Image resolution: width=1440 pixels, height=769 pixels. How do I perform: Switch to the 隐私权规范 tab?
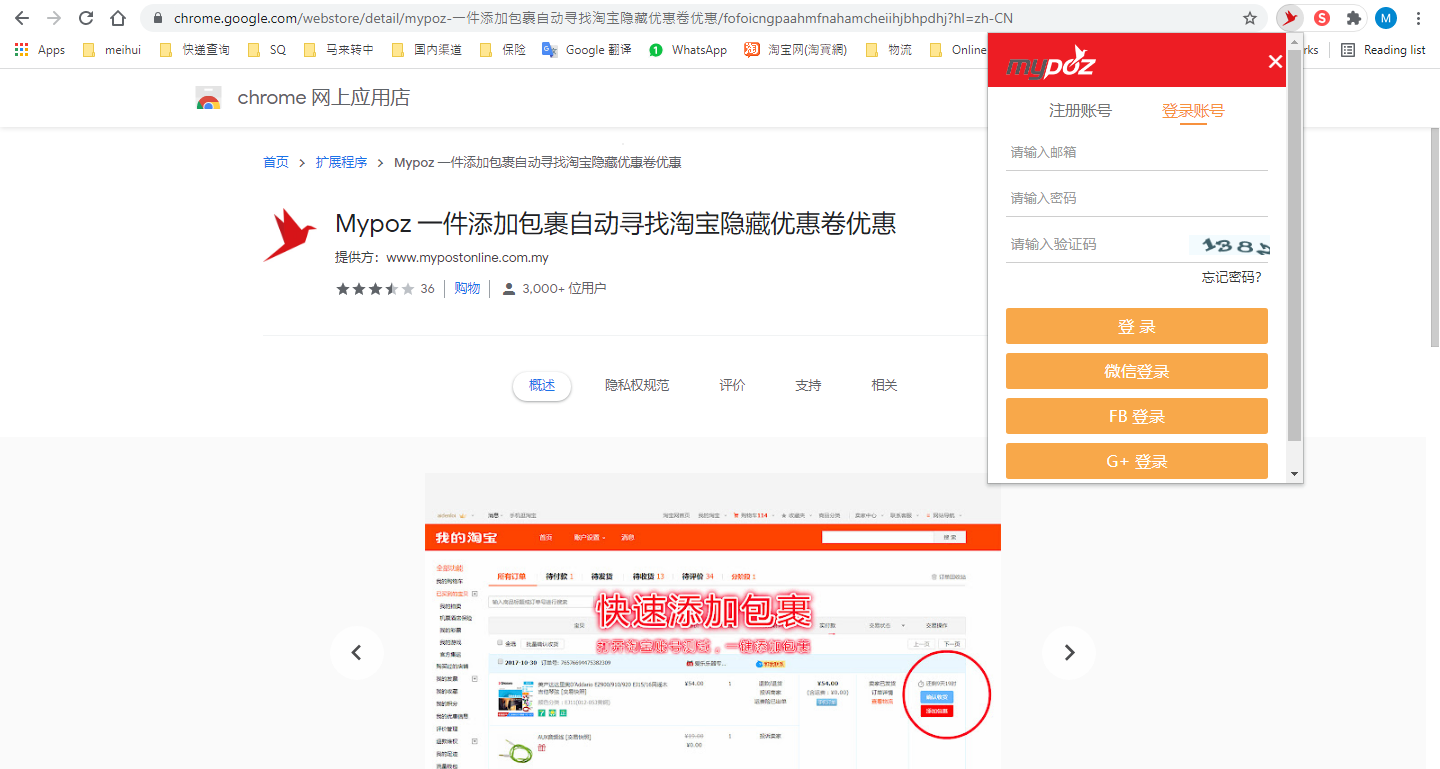tap(637, 386)
